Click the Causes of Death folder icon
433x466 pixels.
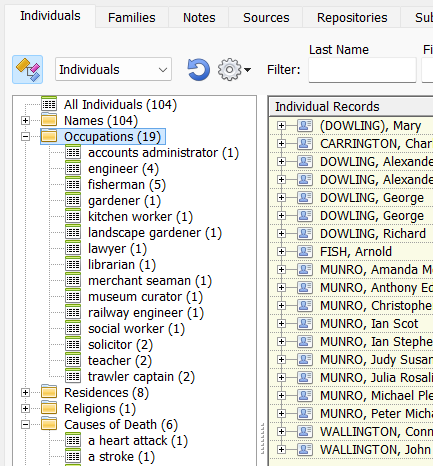pyautogui.click(x=49, y=424)
